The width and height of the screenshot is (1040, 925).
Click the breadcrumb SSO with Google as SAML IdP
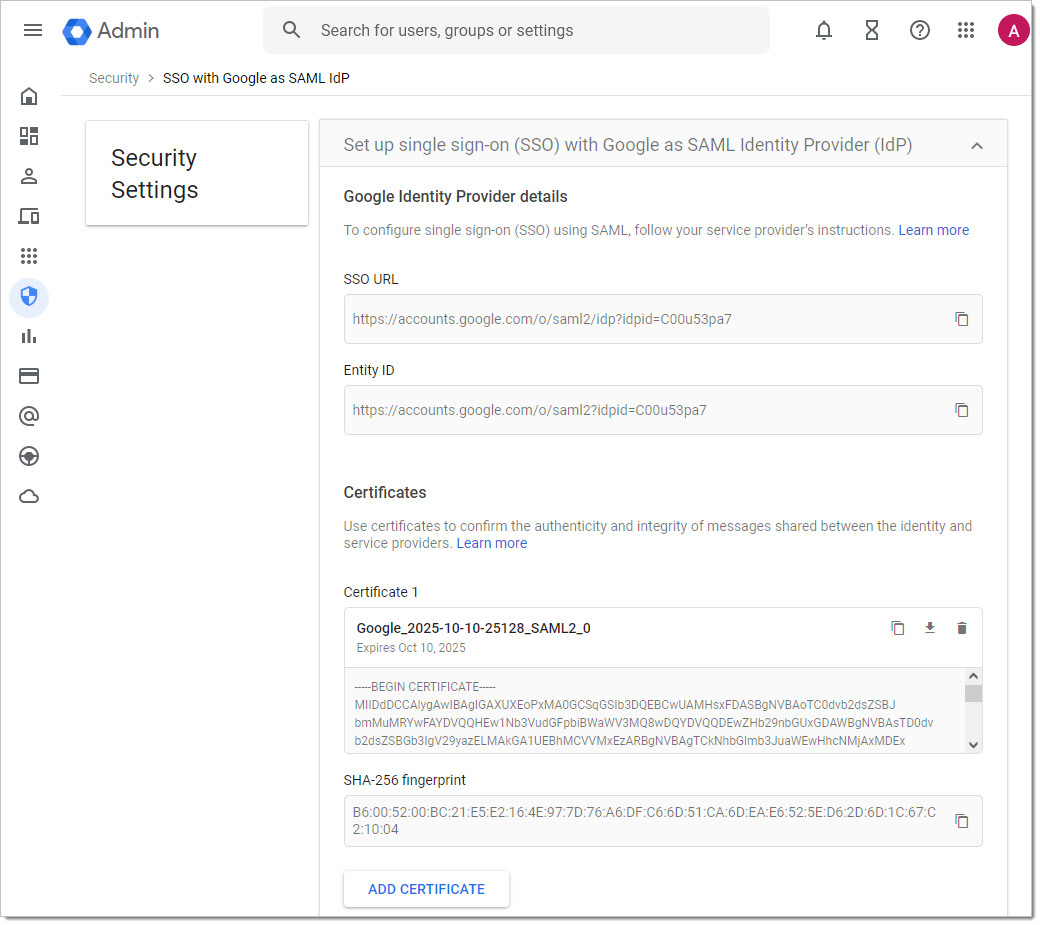pyautogui.click(x=256, y=78)
